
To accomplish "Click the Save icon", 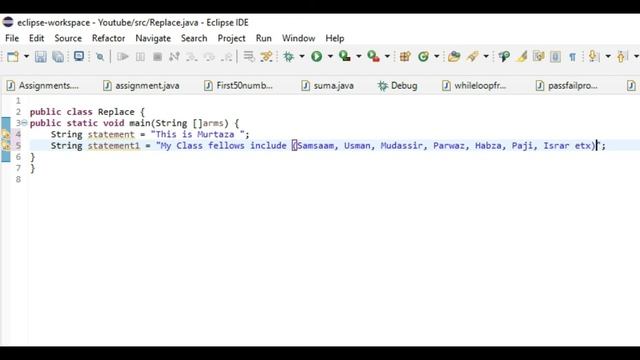I will click(40, 56).
